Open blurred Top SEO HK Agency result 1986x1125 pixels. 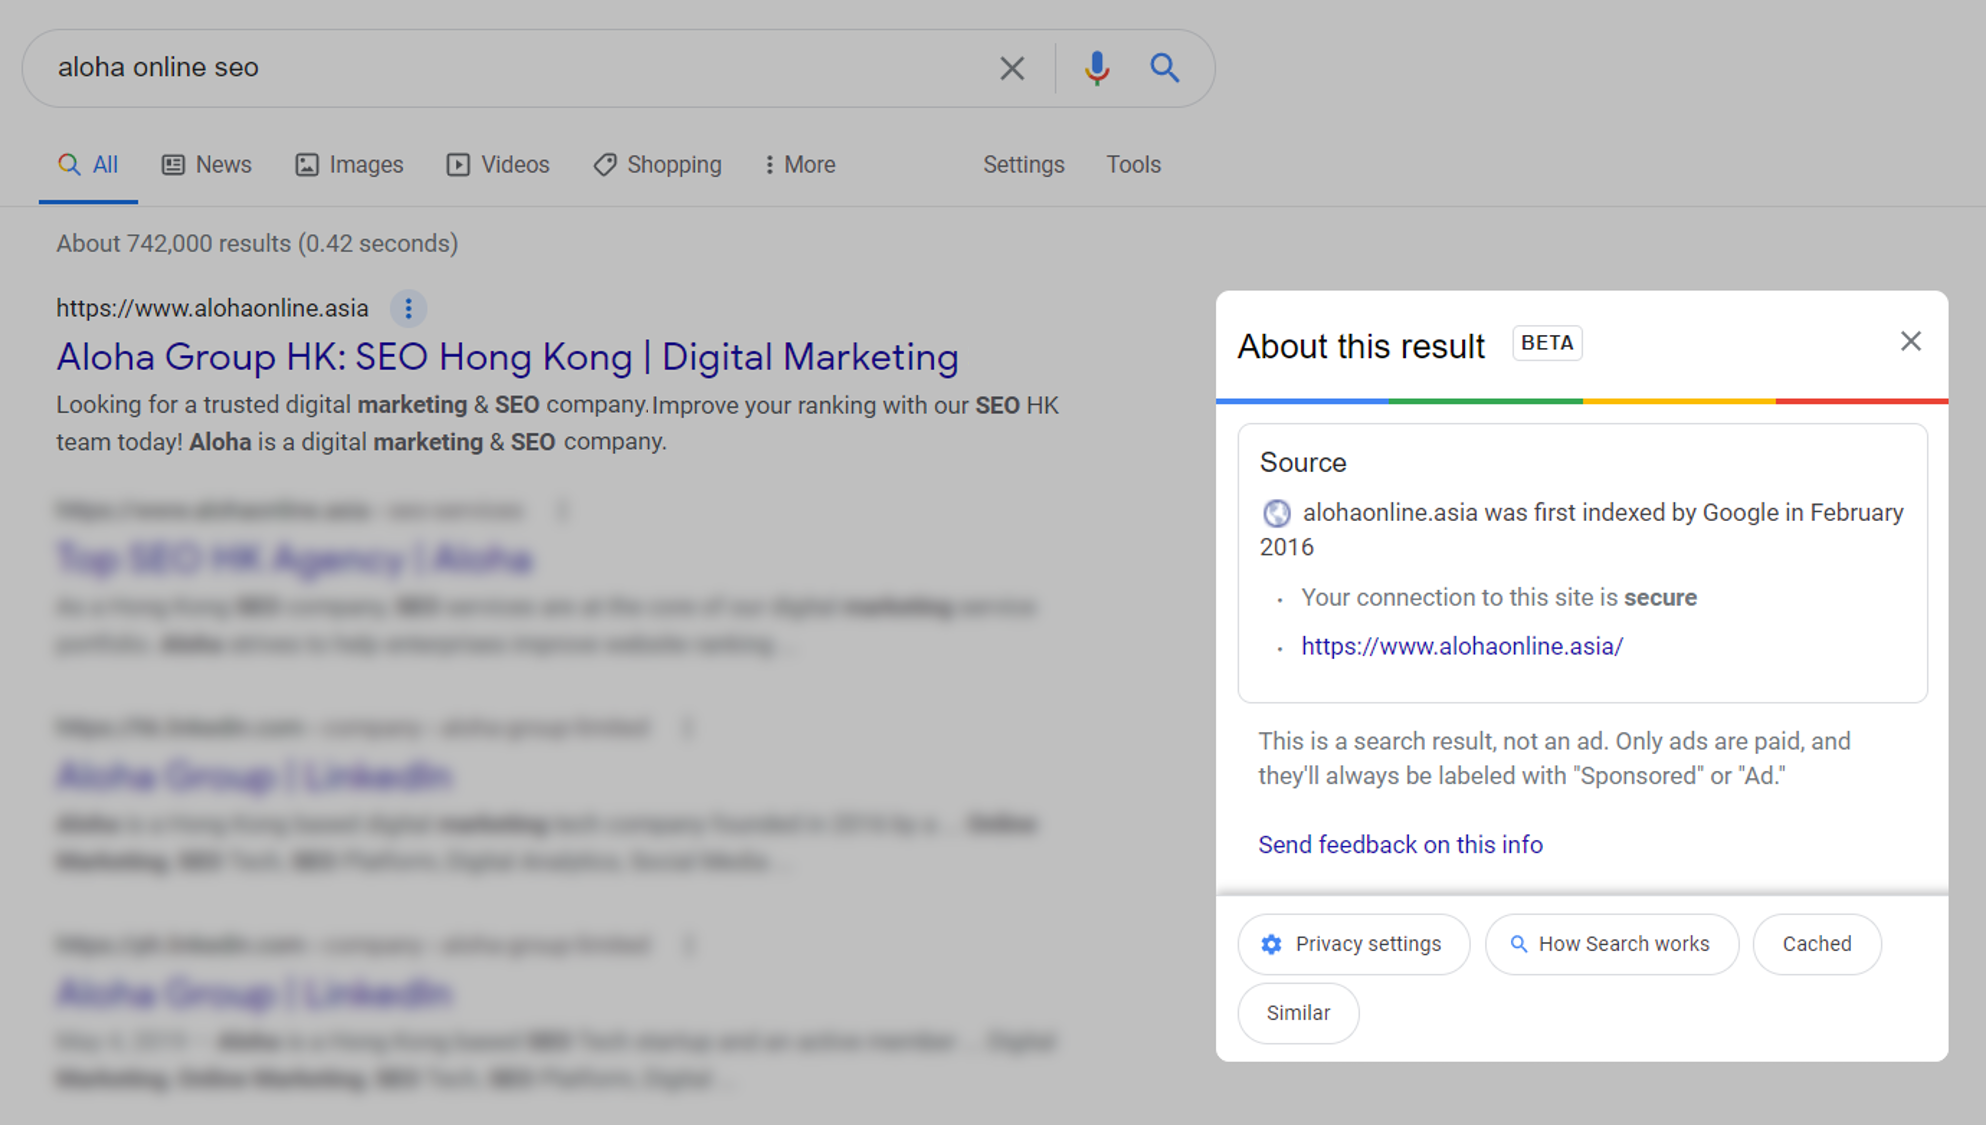click(294, 559)
